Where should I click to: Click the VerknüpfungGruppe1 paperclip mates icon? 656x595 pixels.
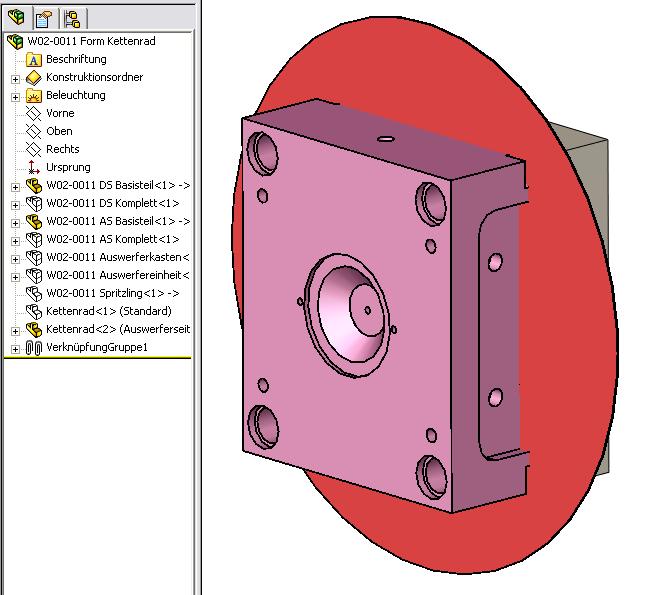[x=33, y=348]
